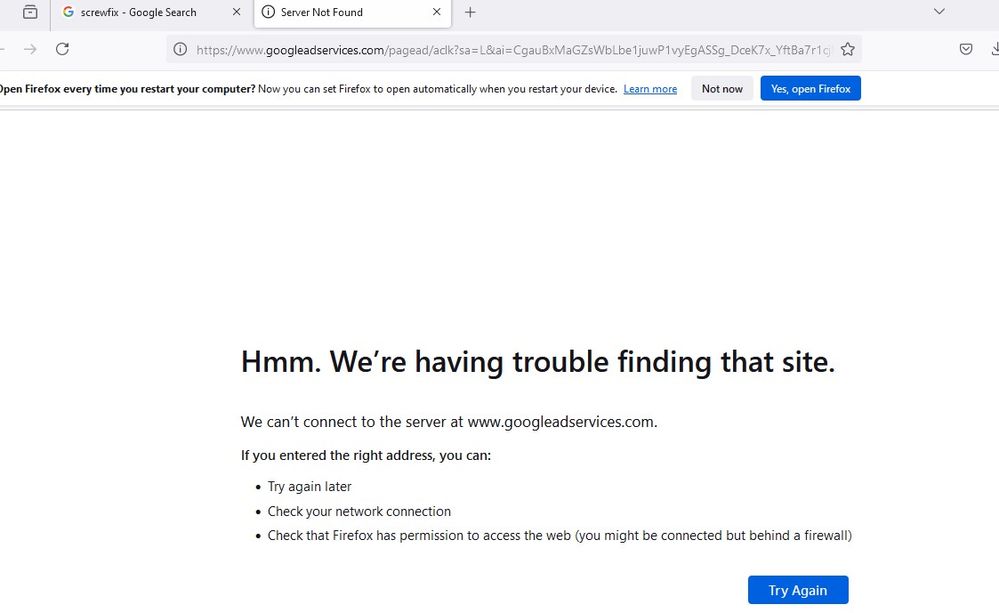Click the Not now button
This screenshot has height=613, width=999.
click(x=722, y=89)
